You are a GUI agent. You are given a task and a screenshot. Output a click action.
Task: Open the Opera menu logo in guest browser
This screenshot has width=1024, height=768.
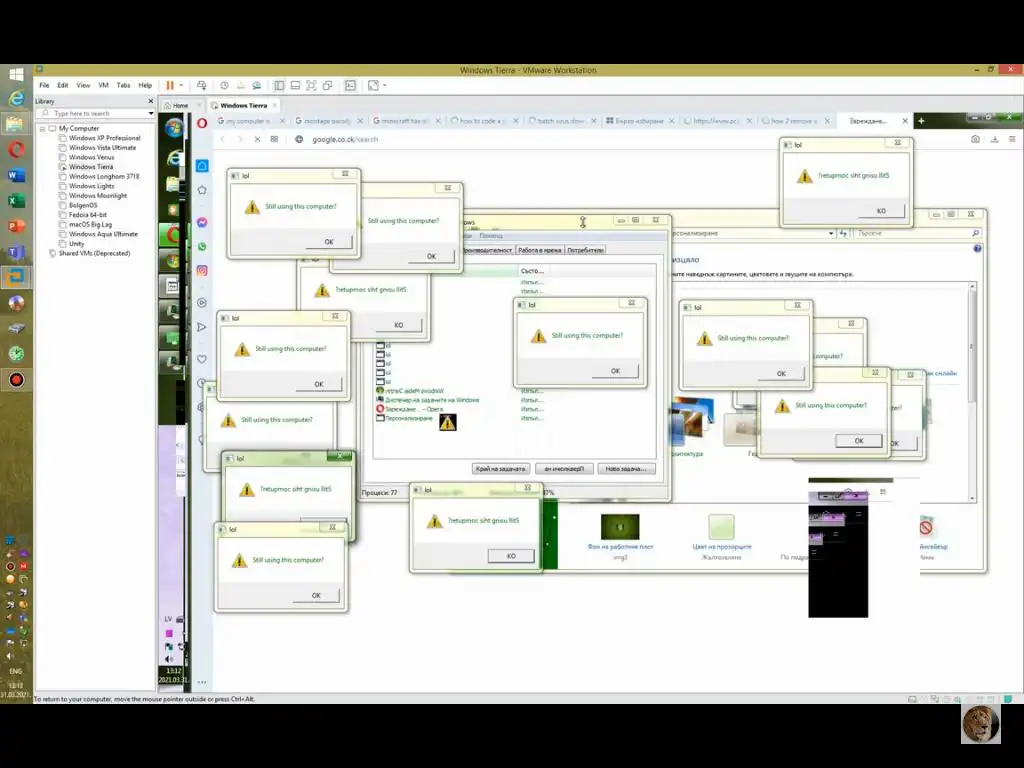click(202, 123)
